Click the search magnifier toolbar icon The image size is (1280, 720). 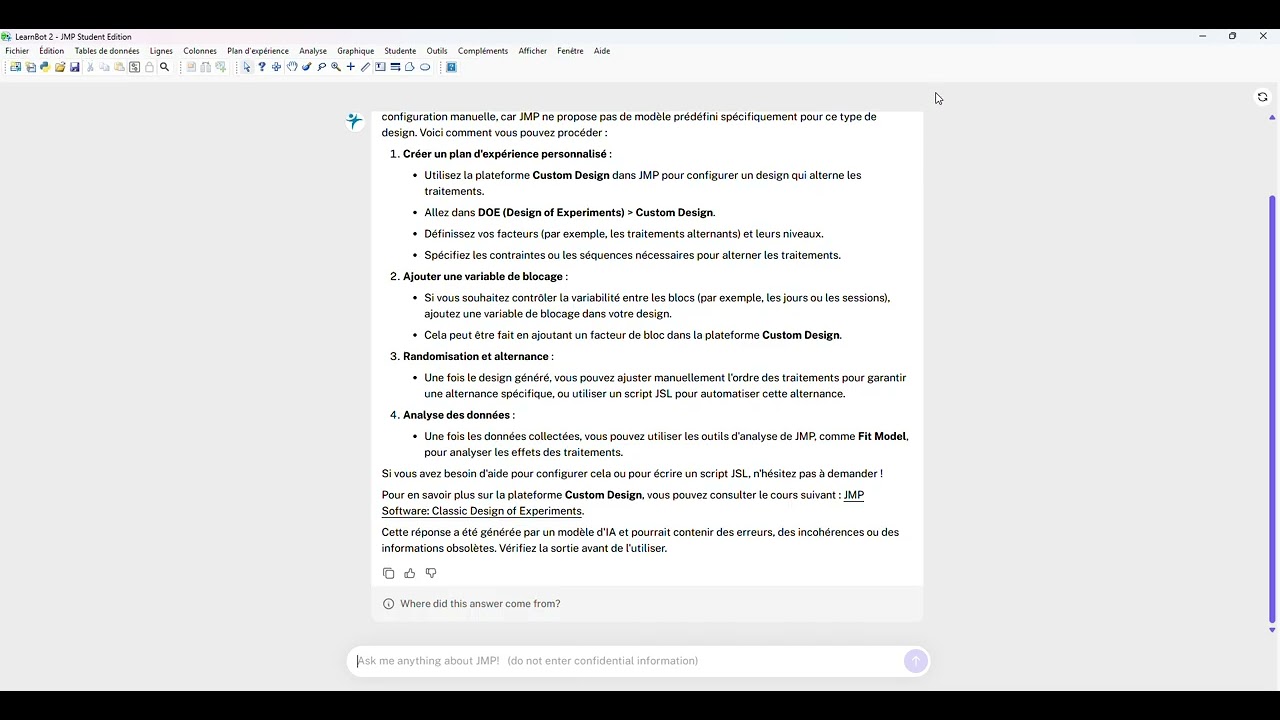pos(165,67)
